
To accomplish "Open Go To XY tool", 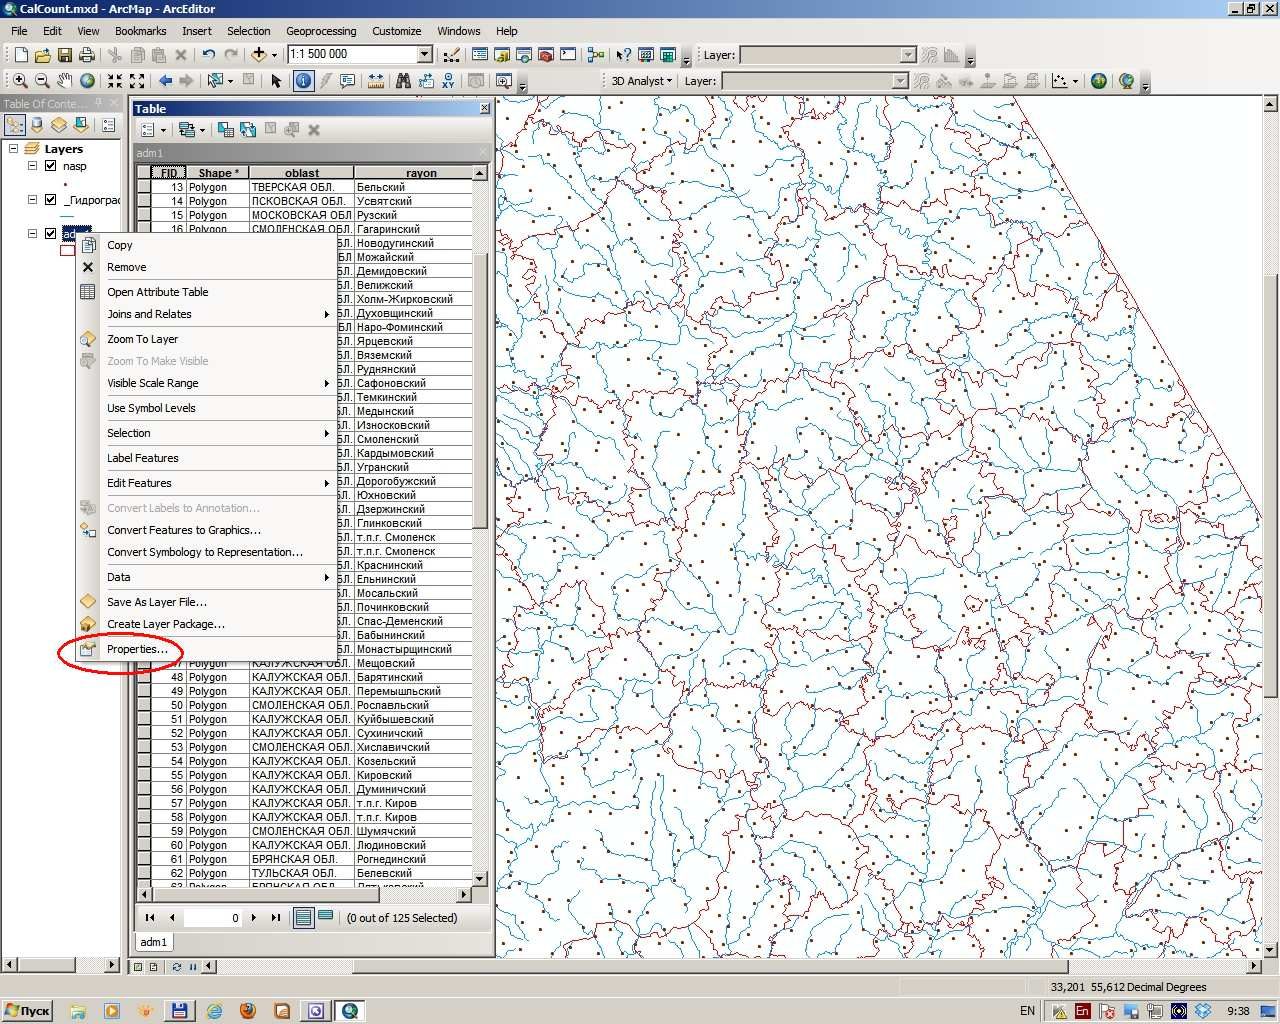I will 449,81.
